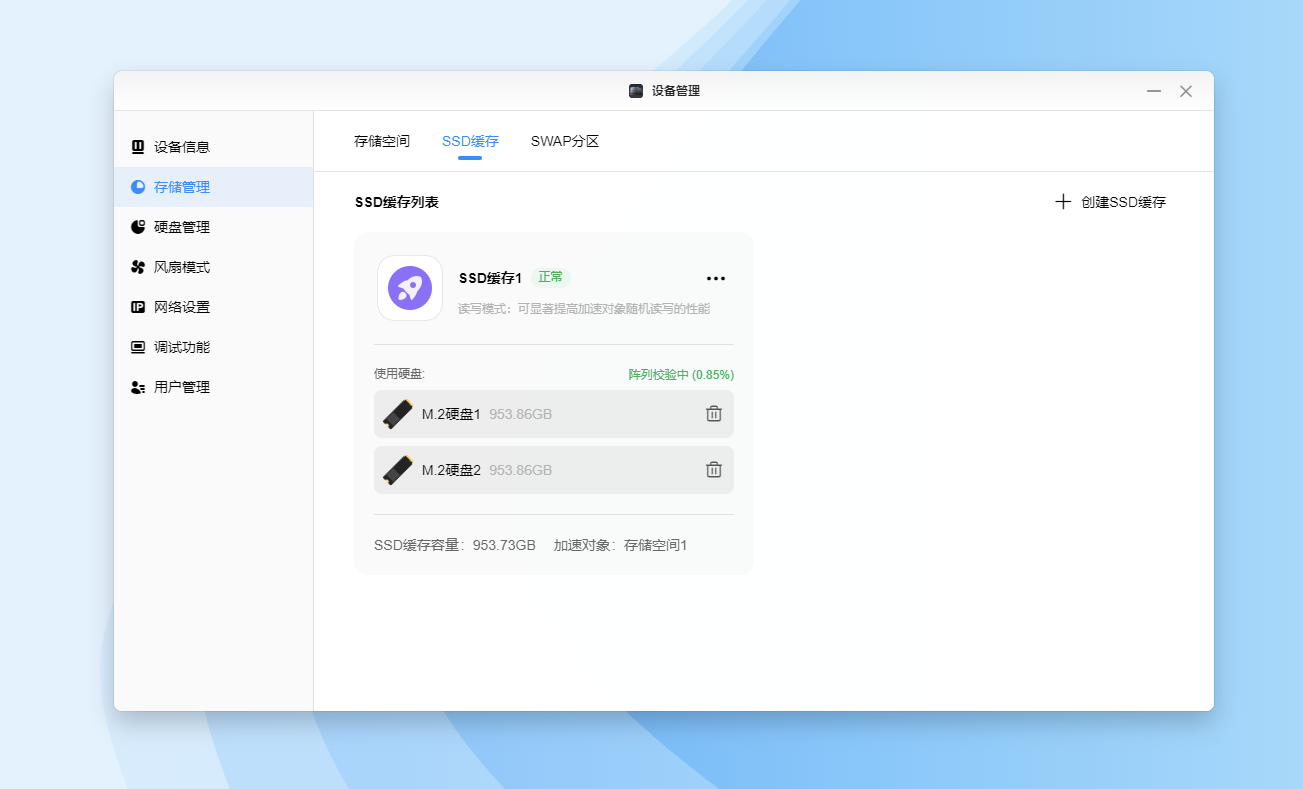
Task: Click the purple rocket SSD cache icon
Action: point(409,288)
